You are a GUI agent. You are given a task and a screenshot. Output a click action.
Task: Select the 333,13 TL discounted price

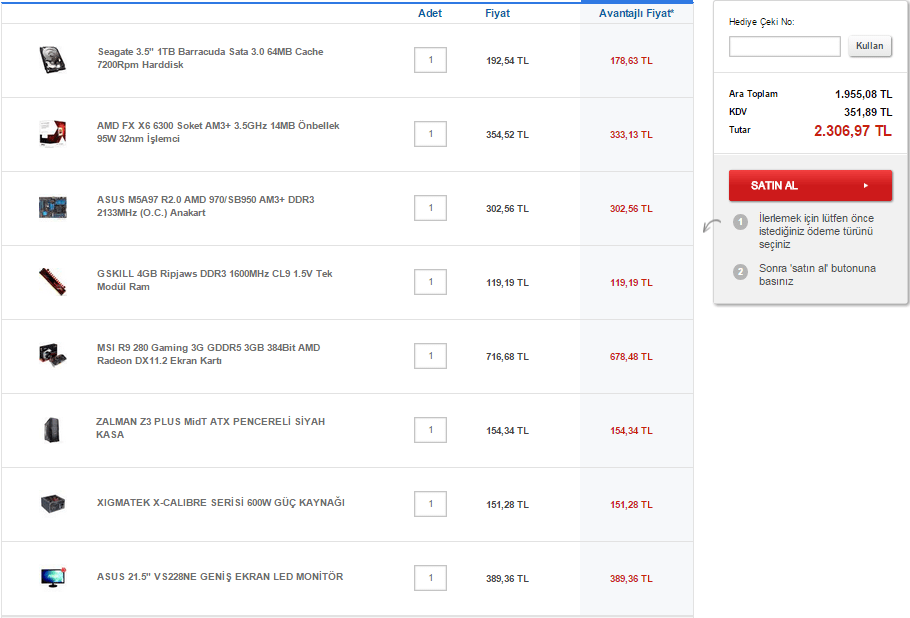(631, 135)
